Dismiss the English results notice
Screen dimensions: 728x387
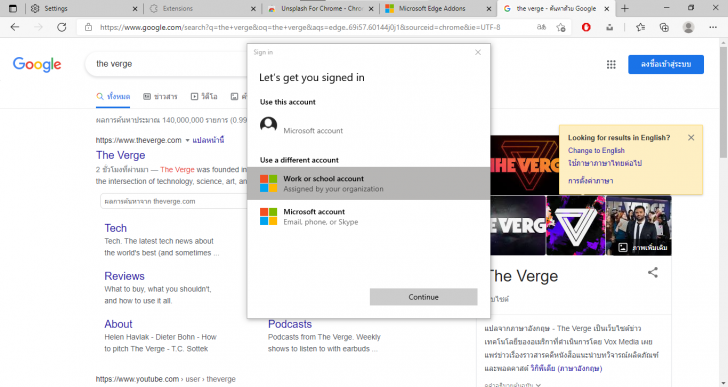click(691, 137)
